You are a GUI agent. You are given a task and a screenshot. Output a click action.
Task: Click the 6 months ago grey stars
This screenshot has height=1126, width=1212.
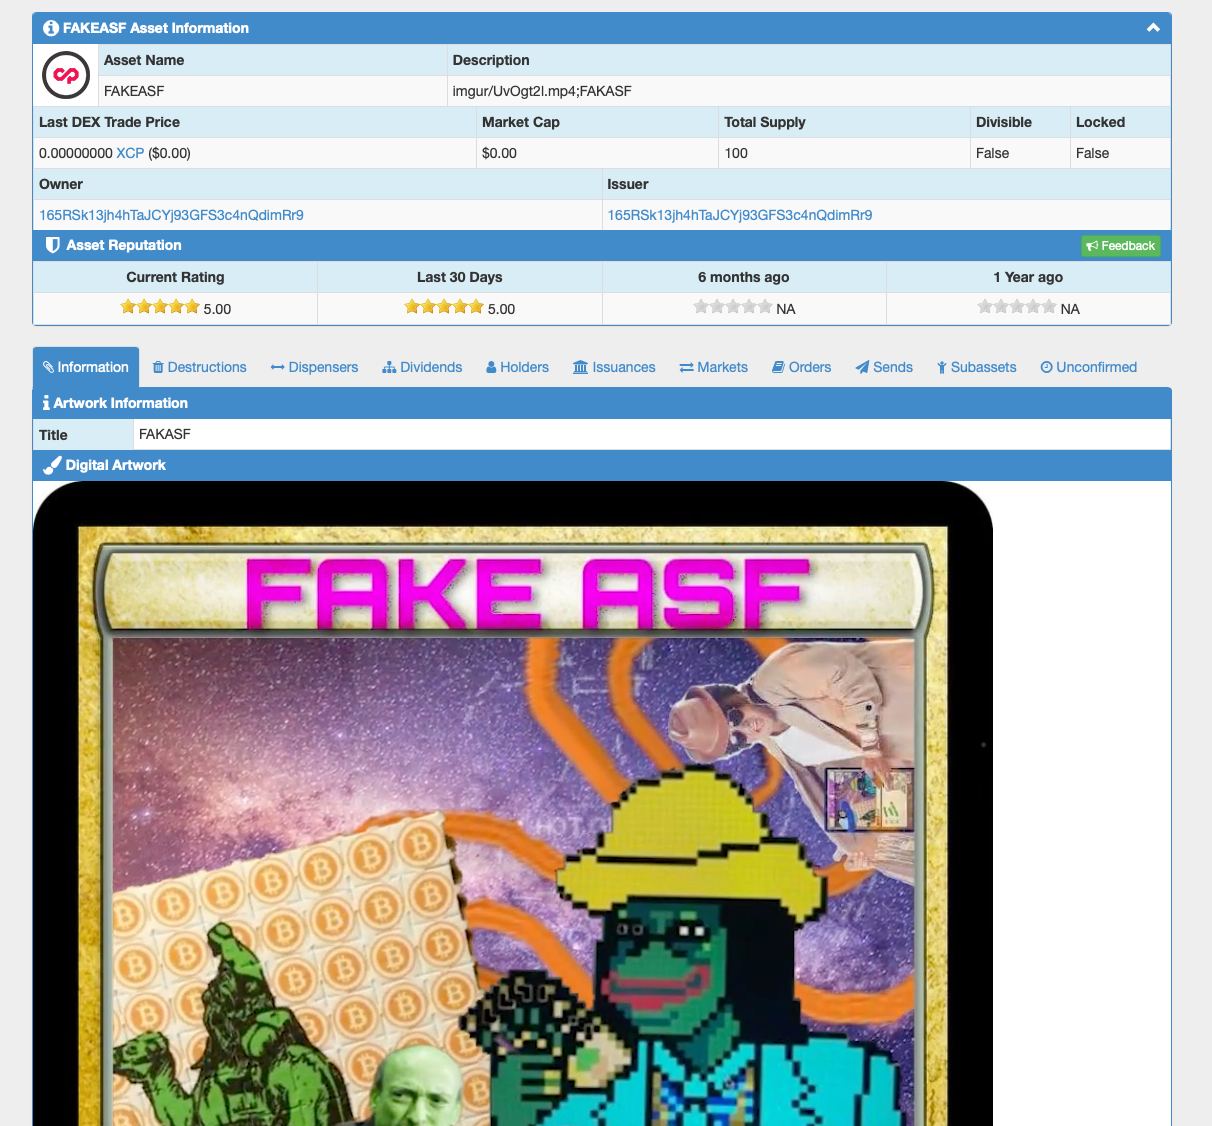click(733, 307)
